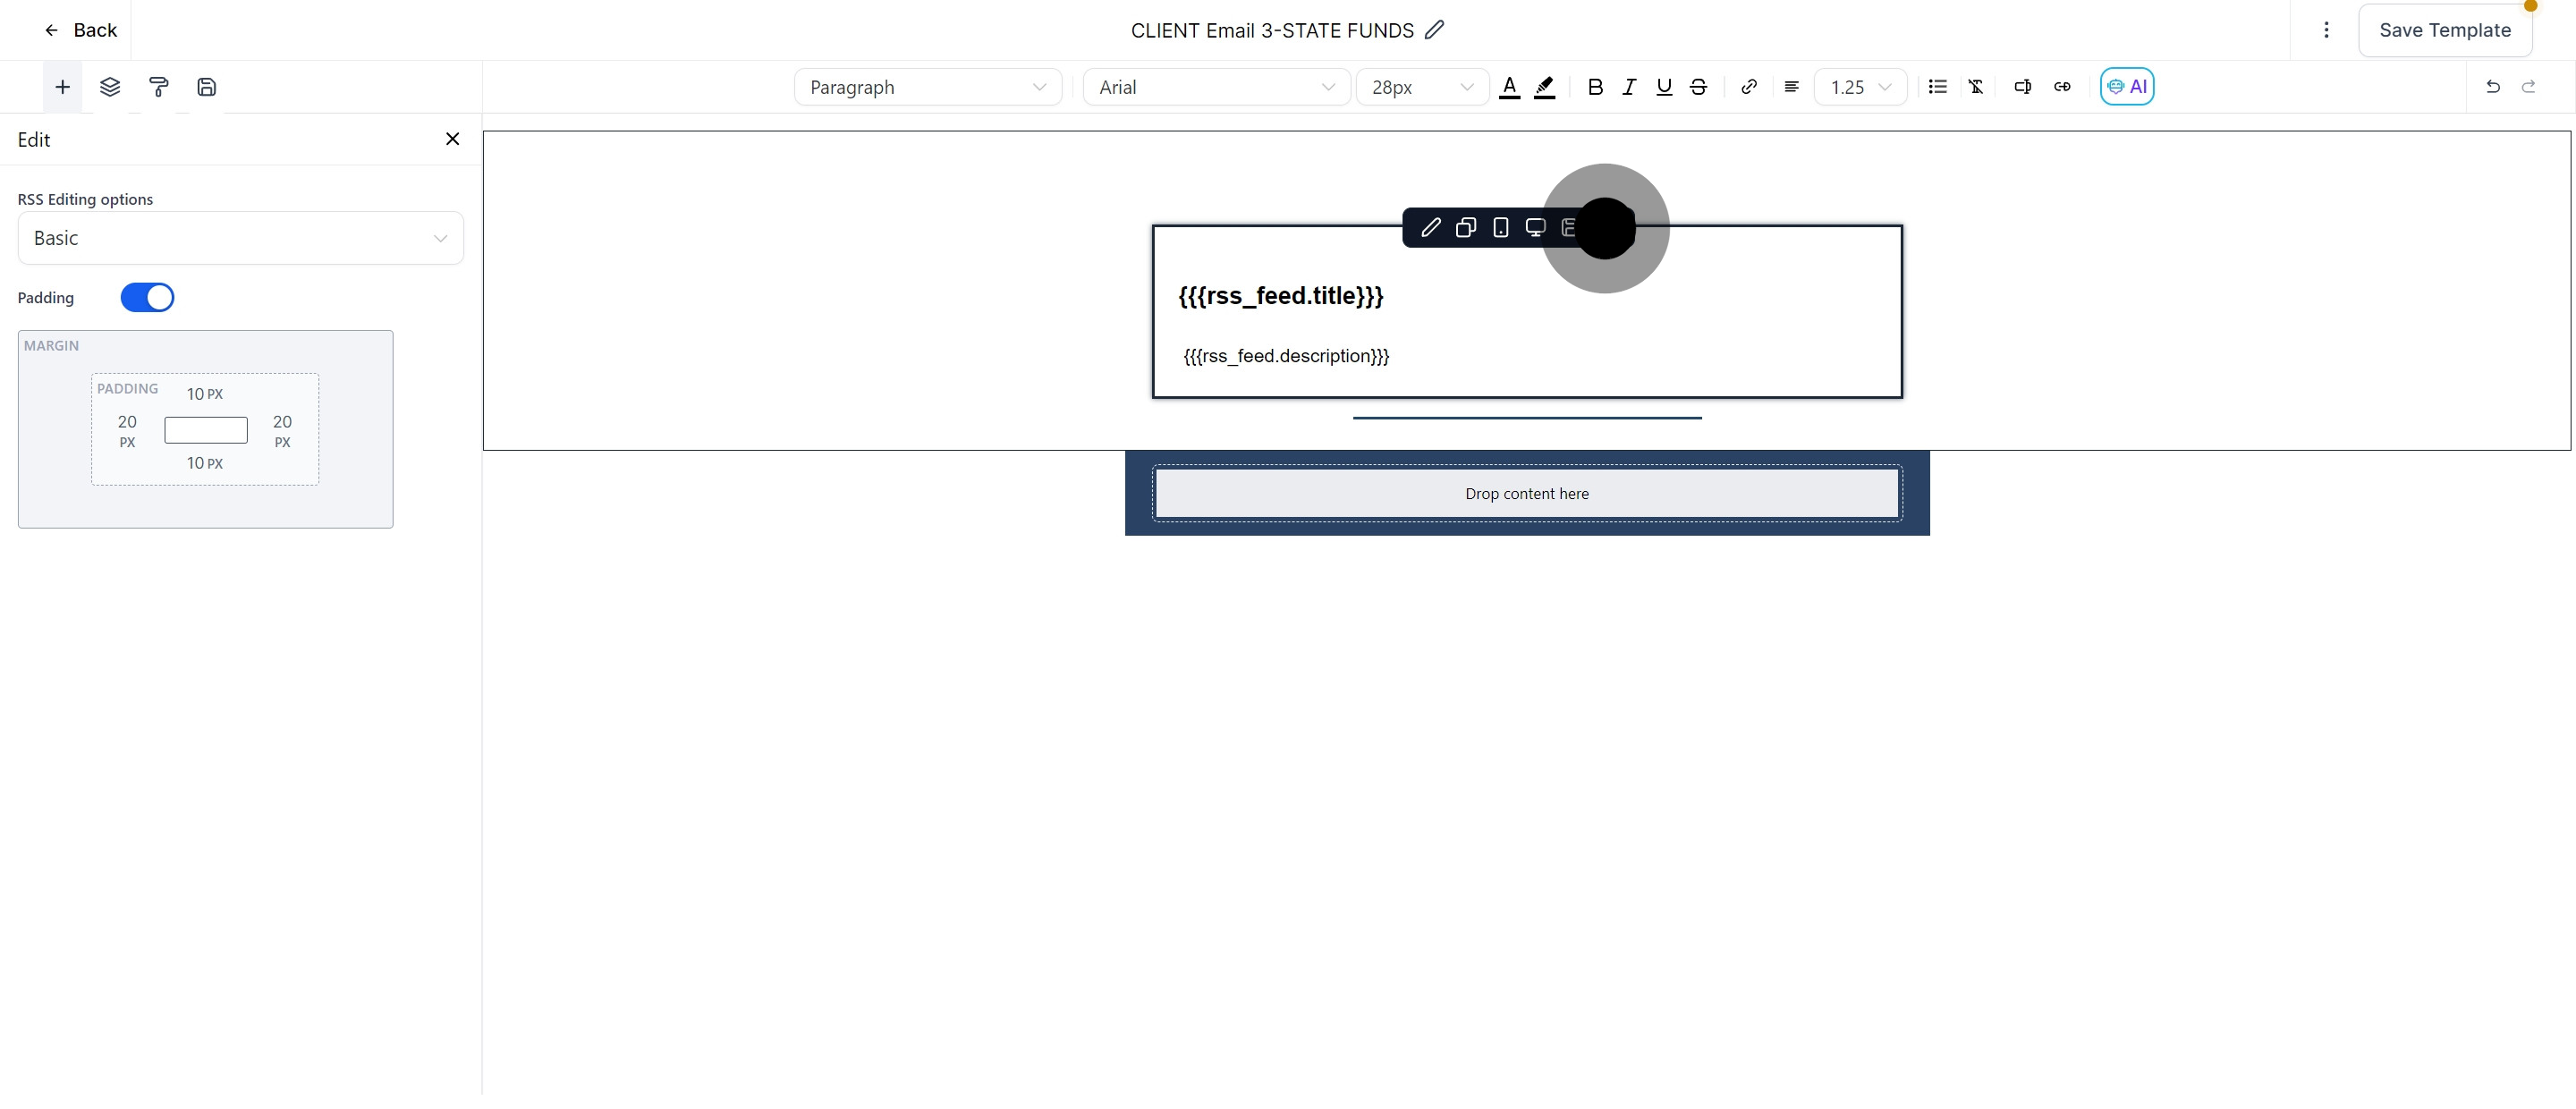Rename template via pencil icon

[1435, 30]
